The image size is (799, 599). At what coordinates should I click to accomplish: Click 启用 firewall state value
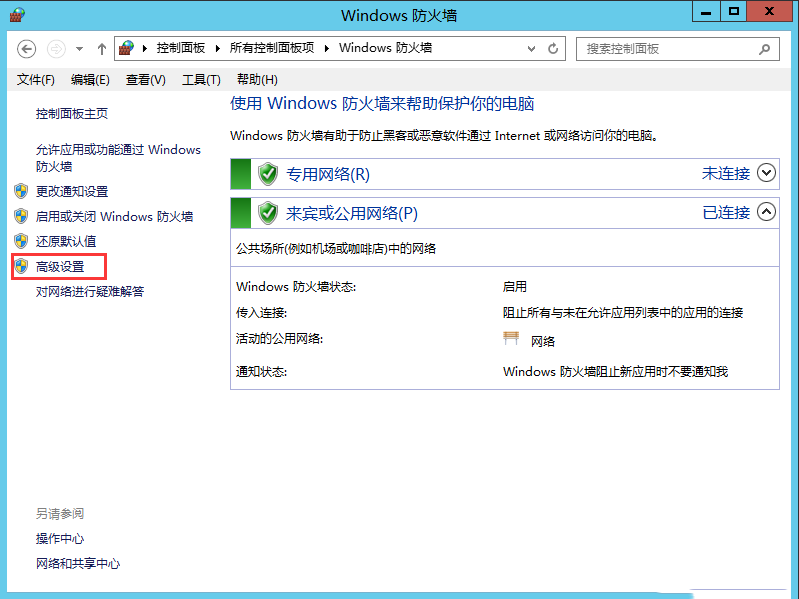[x=515, y=287]
